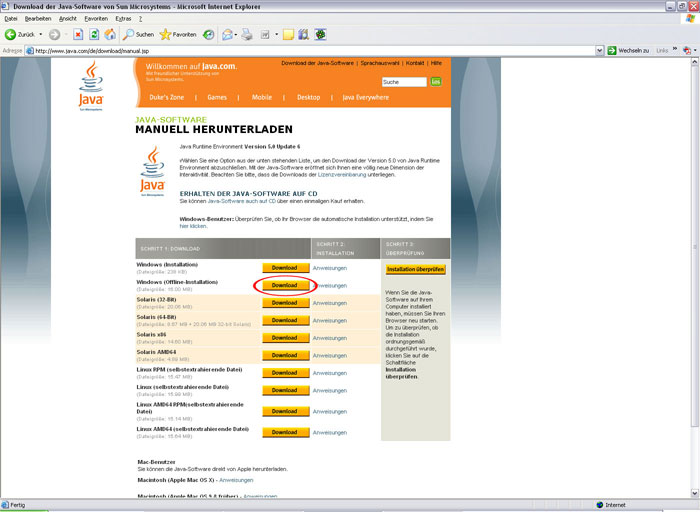The image size is (700, 512).
Task: Click the Links toolbar label
Action: tap(662, 51)
